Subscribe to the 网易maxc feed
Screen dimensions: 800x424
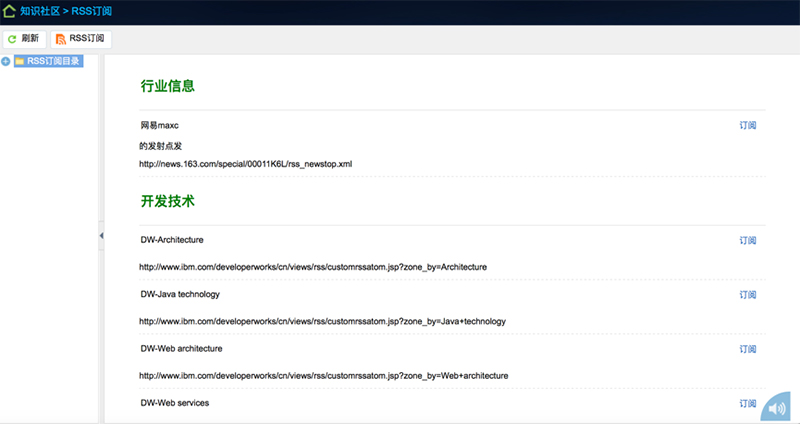[747, 125]
